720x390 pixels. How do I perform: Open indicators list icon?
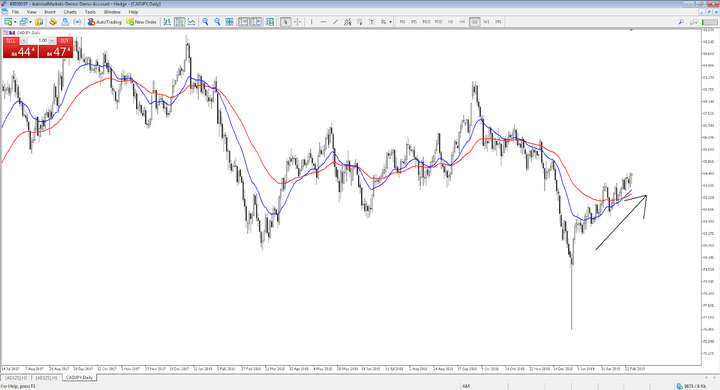(270, 22)
